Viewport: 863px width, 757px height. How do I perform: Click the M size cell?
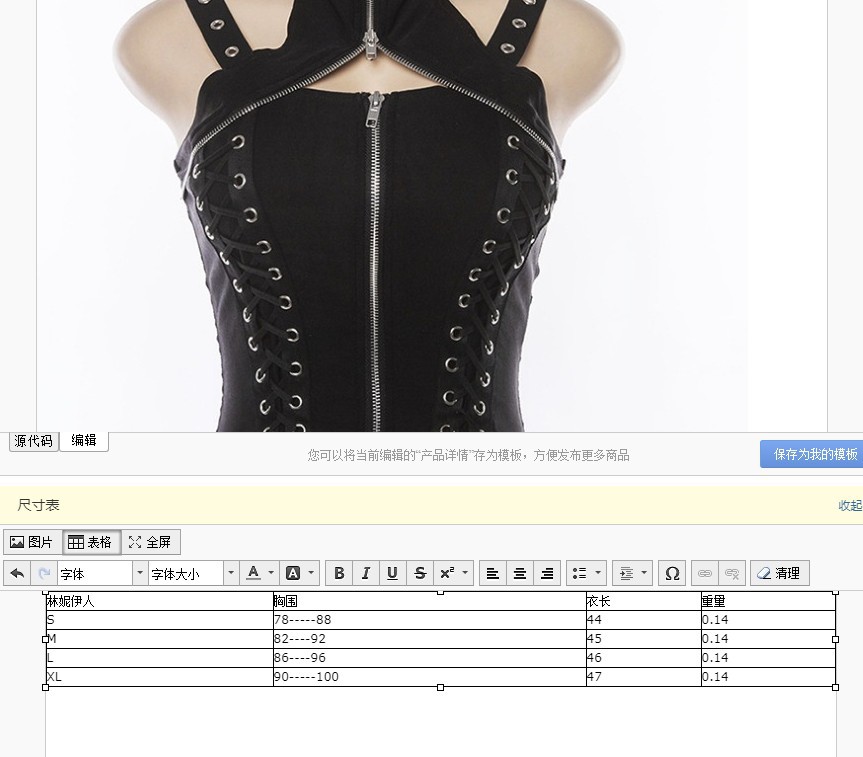160,639
